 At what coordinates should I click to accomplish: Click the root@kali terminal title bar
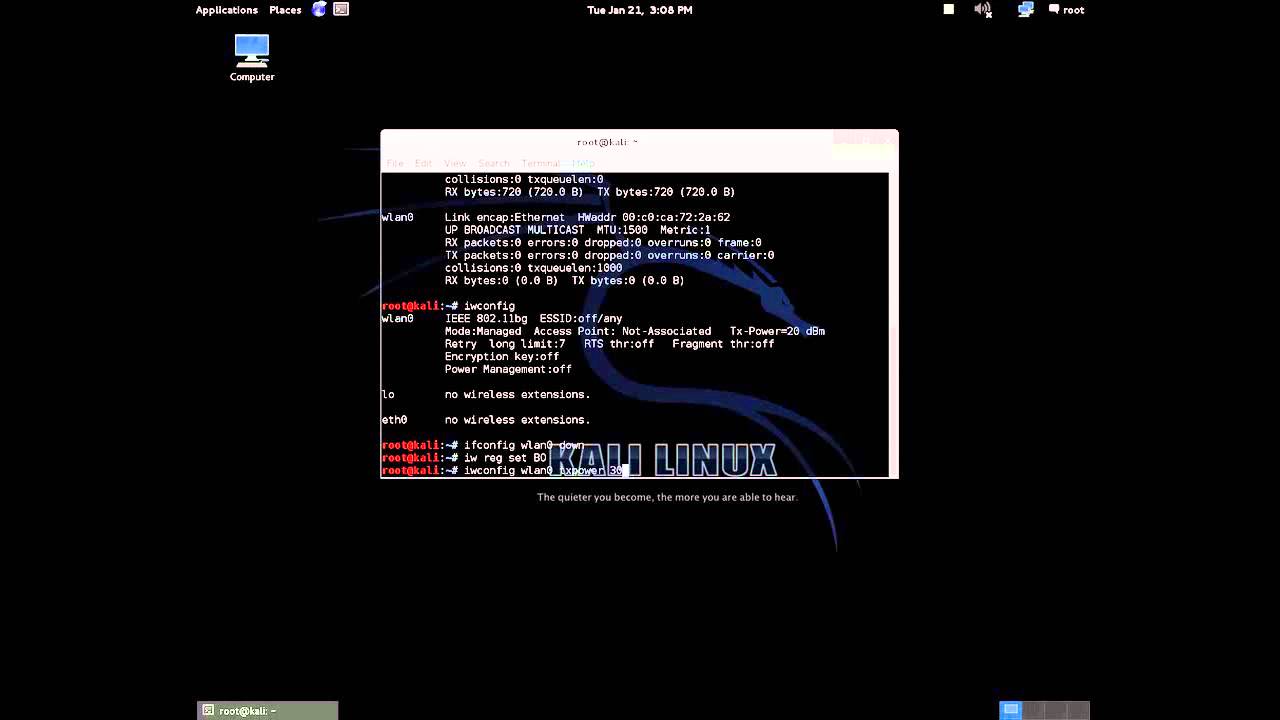607,142
